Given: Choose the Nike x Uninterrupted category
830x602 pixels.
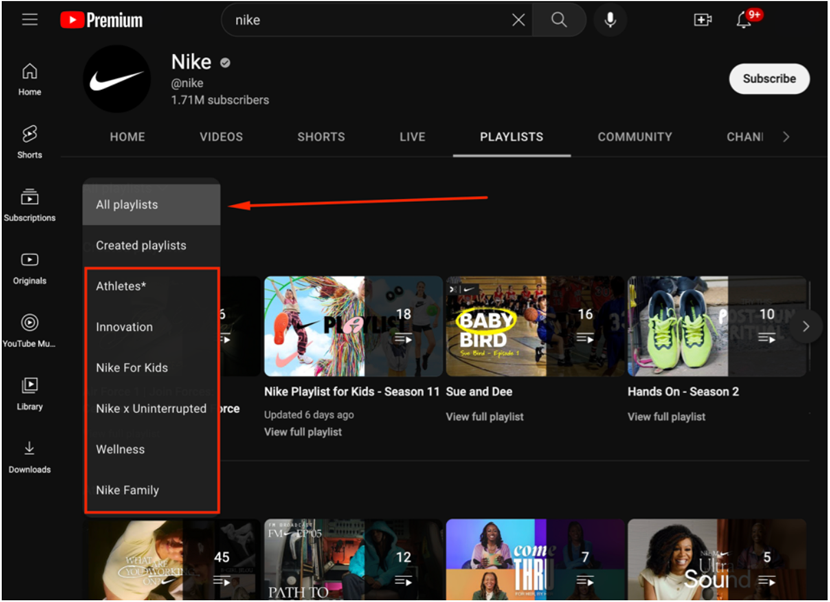Looking at the screenshot, I should [x=151, y=409].
